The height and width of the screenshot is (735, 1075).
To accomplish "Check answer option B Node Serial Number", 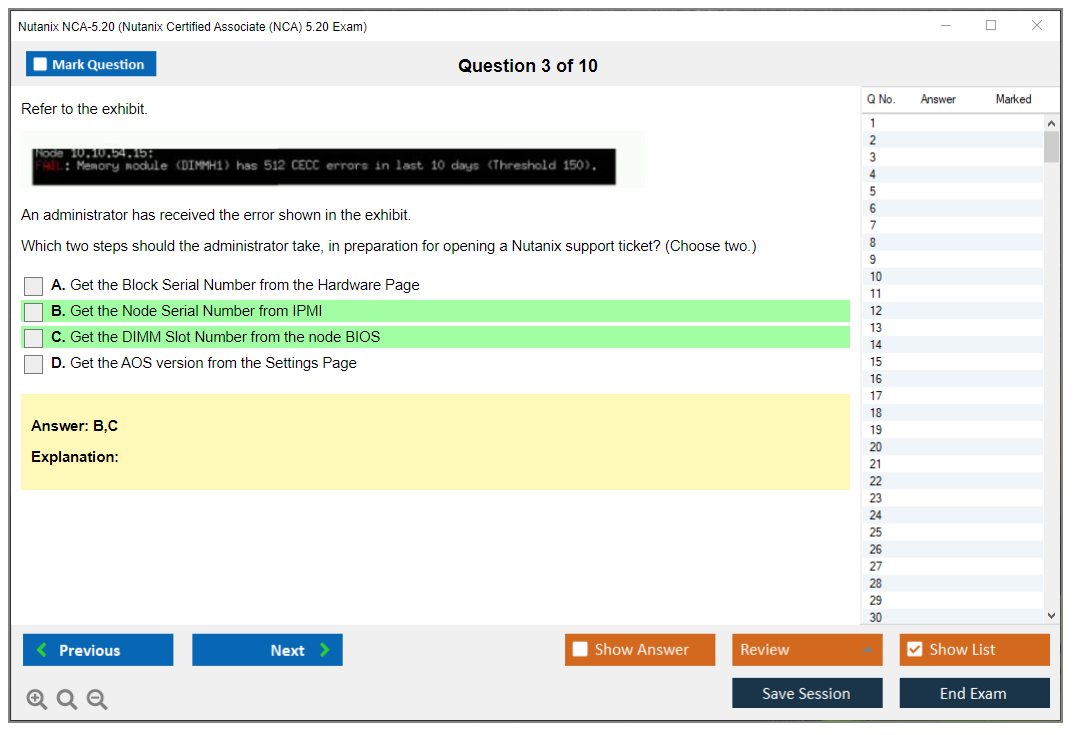I will coord(34,312).
